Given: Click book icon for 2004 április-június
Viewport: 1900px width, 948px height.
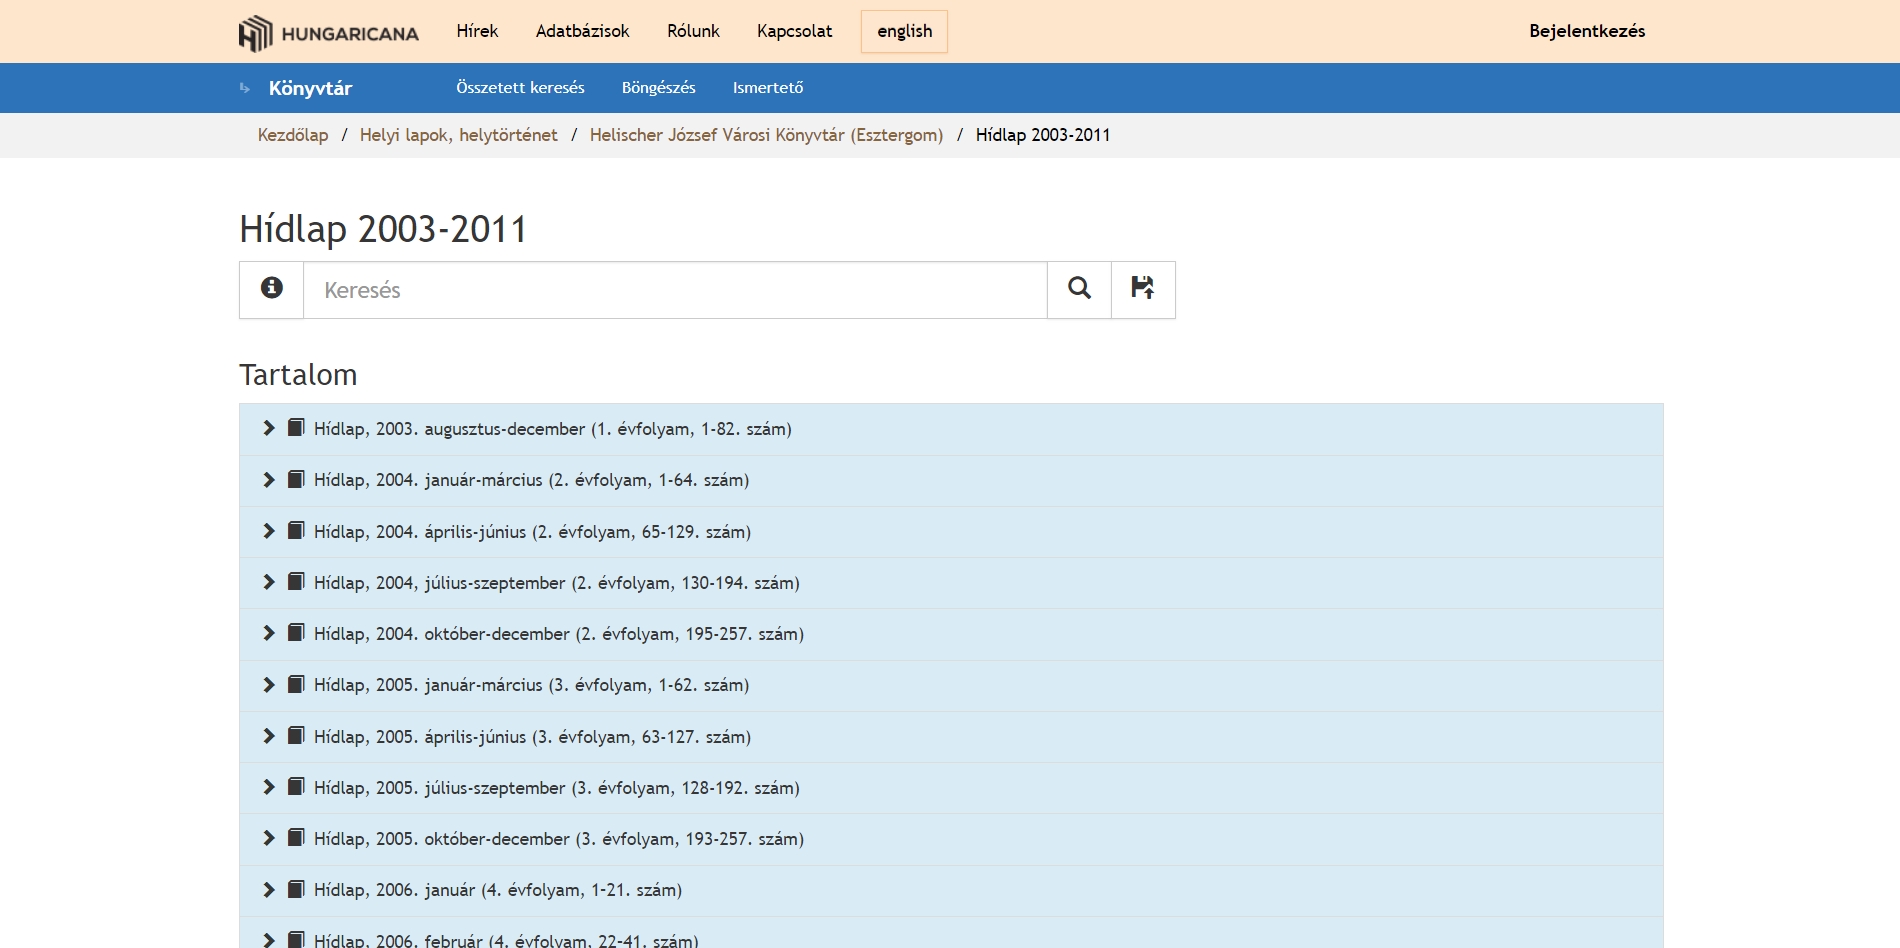Looking at the screenshot, I should click(x=296, y=531).
